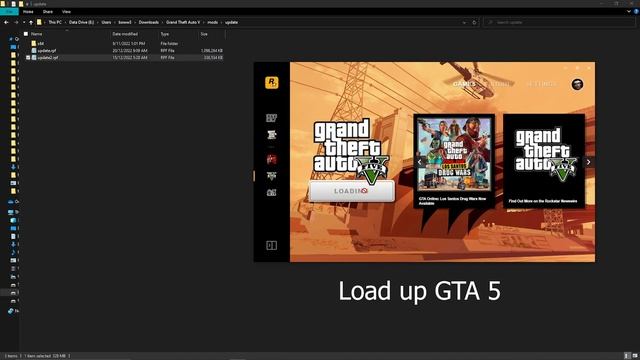Navigate to mods breadcrumb
This screenshot has height=360, width=640.
(x=213, y=22)
